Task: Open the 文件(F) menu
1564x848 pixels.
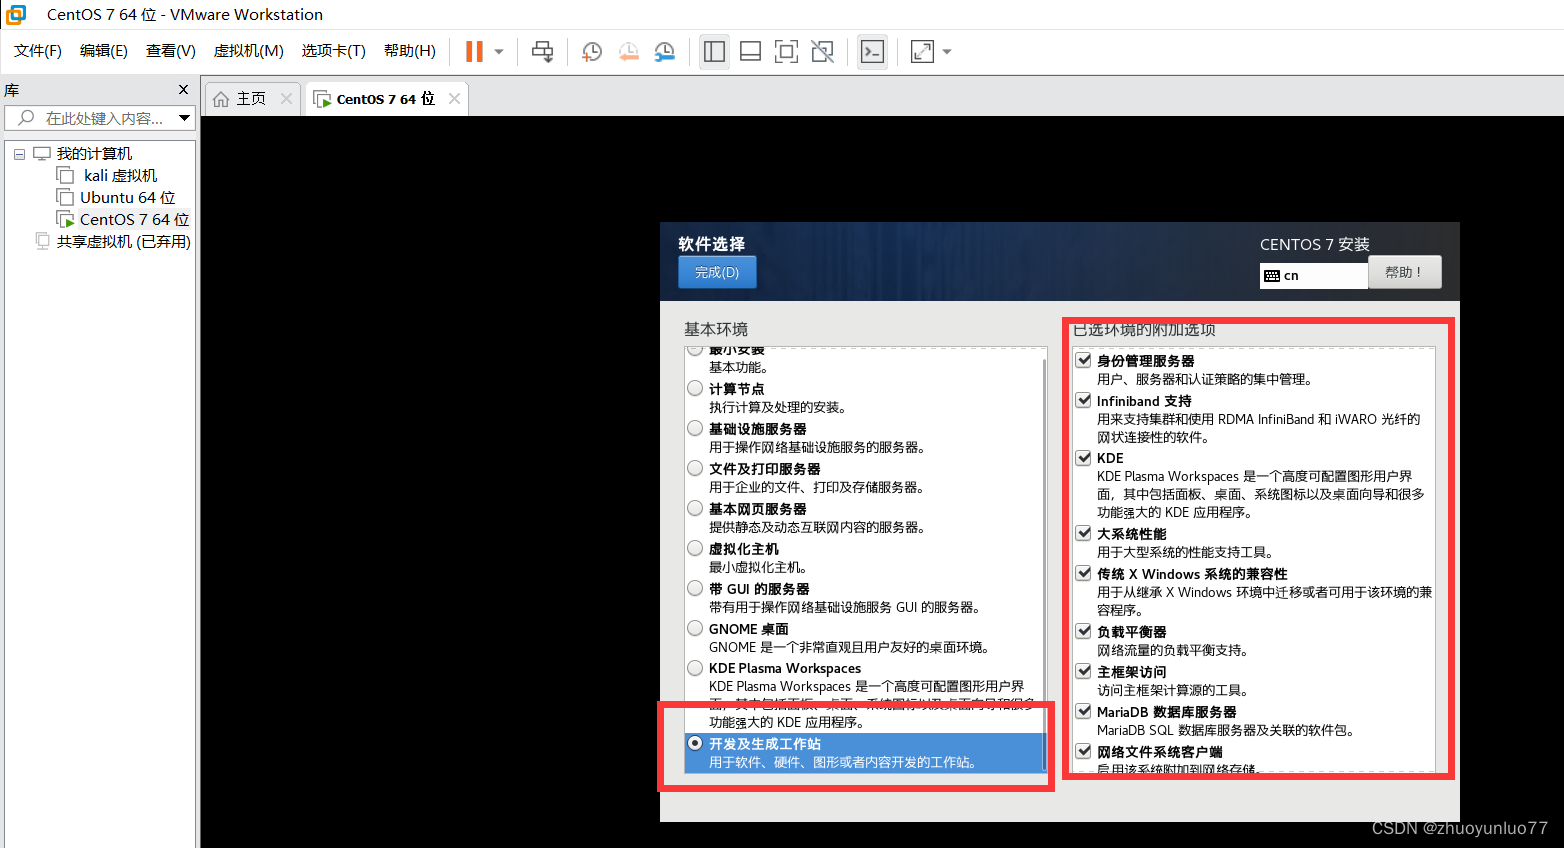Action: 38,51
